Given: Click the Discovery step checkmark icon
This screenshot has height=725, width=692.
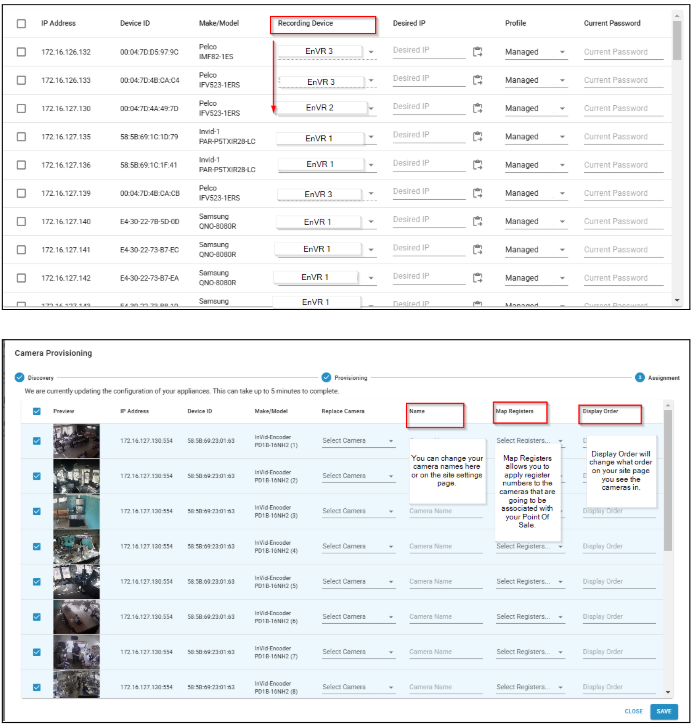Looking at the screenshot, I should [19, 377].
